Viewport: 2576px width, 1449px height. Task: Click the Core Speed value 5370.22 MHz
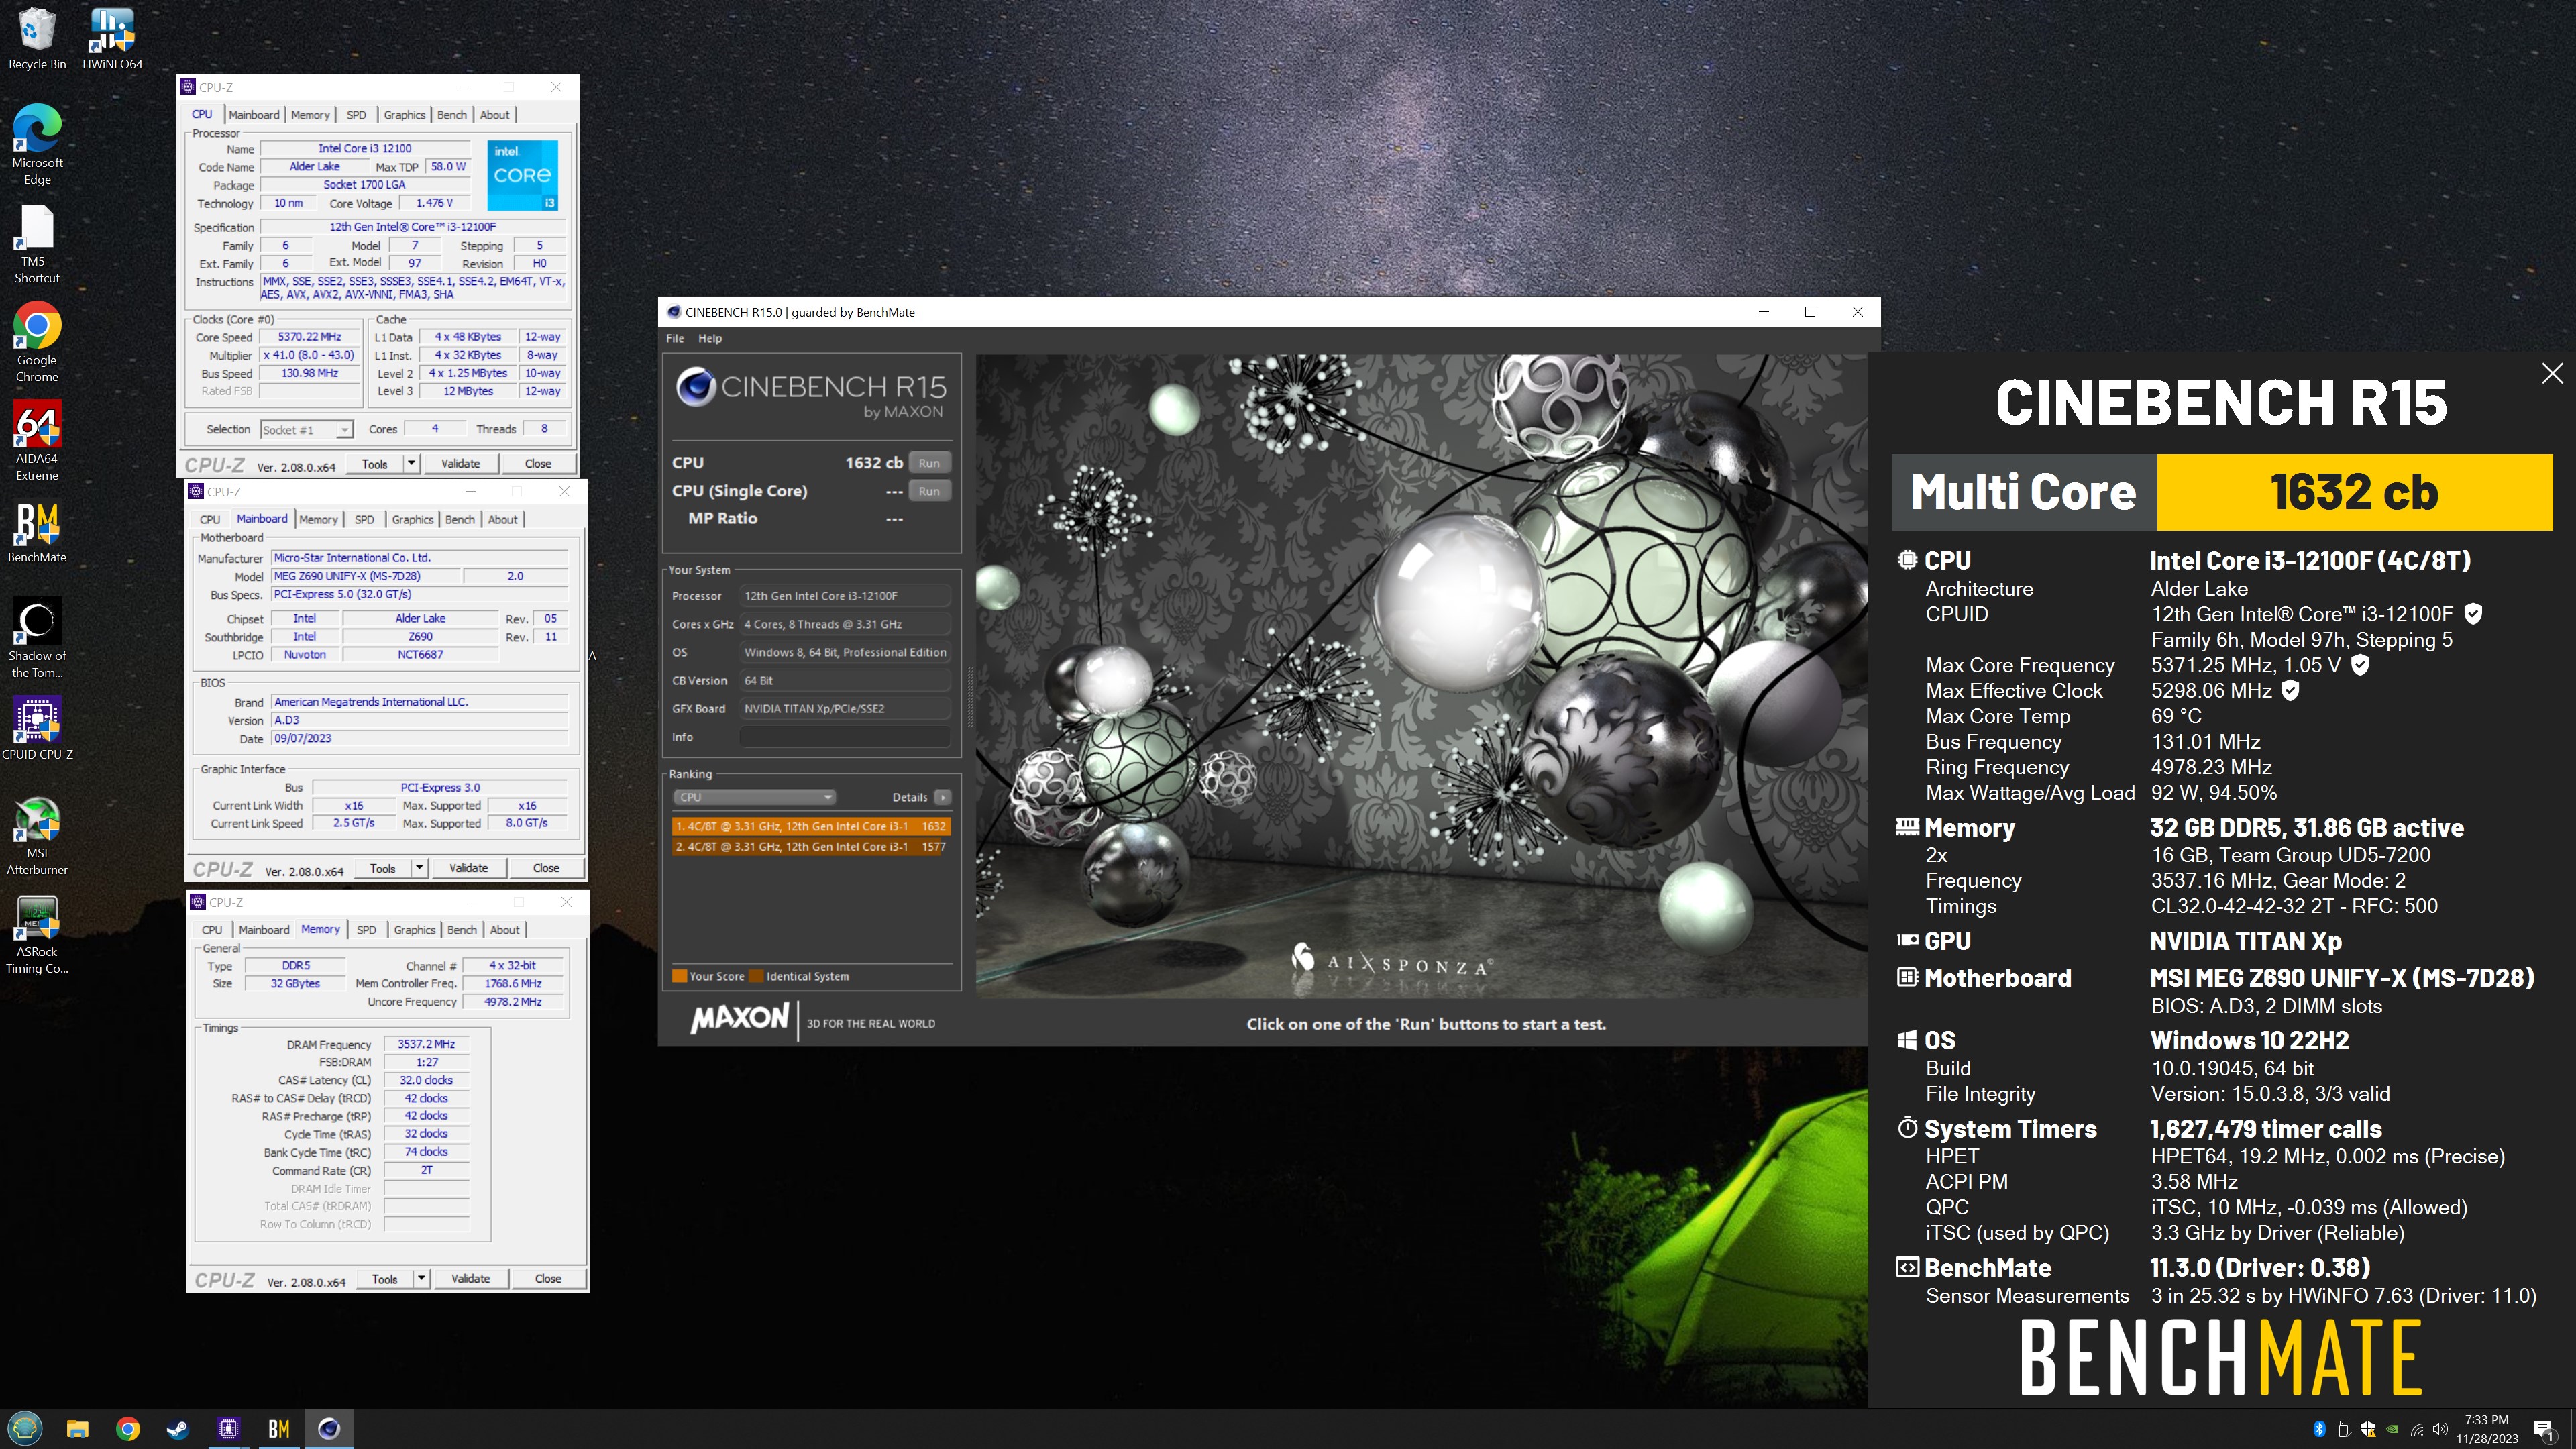coord(309,337)
